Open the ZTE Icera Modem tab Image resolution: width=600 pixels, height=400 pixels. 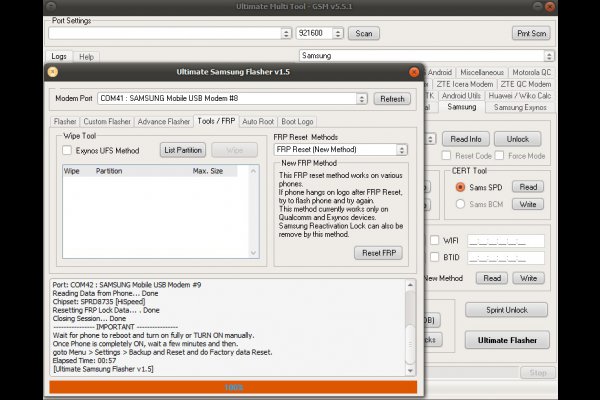tap(465, 84)
